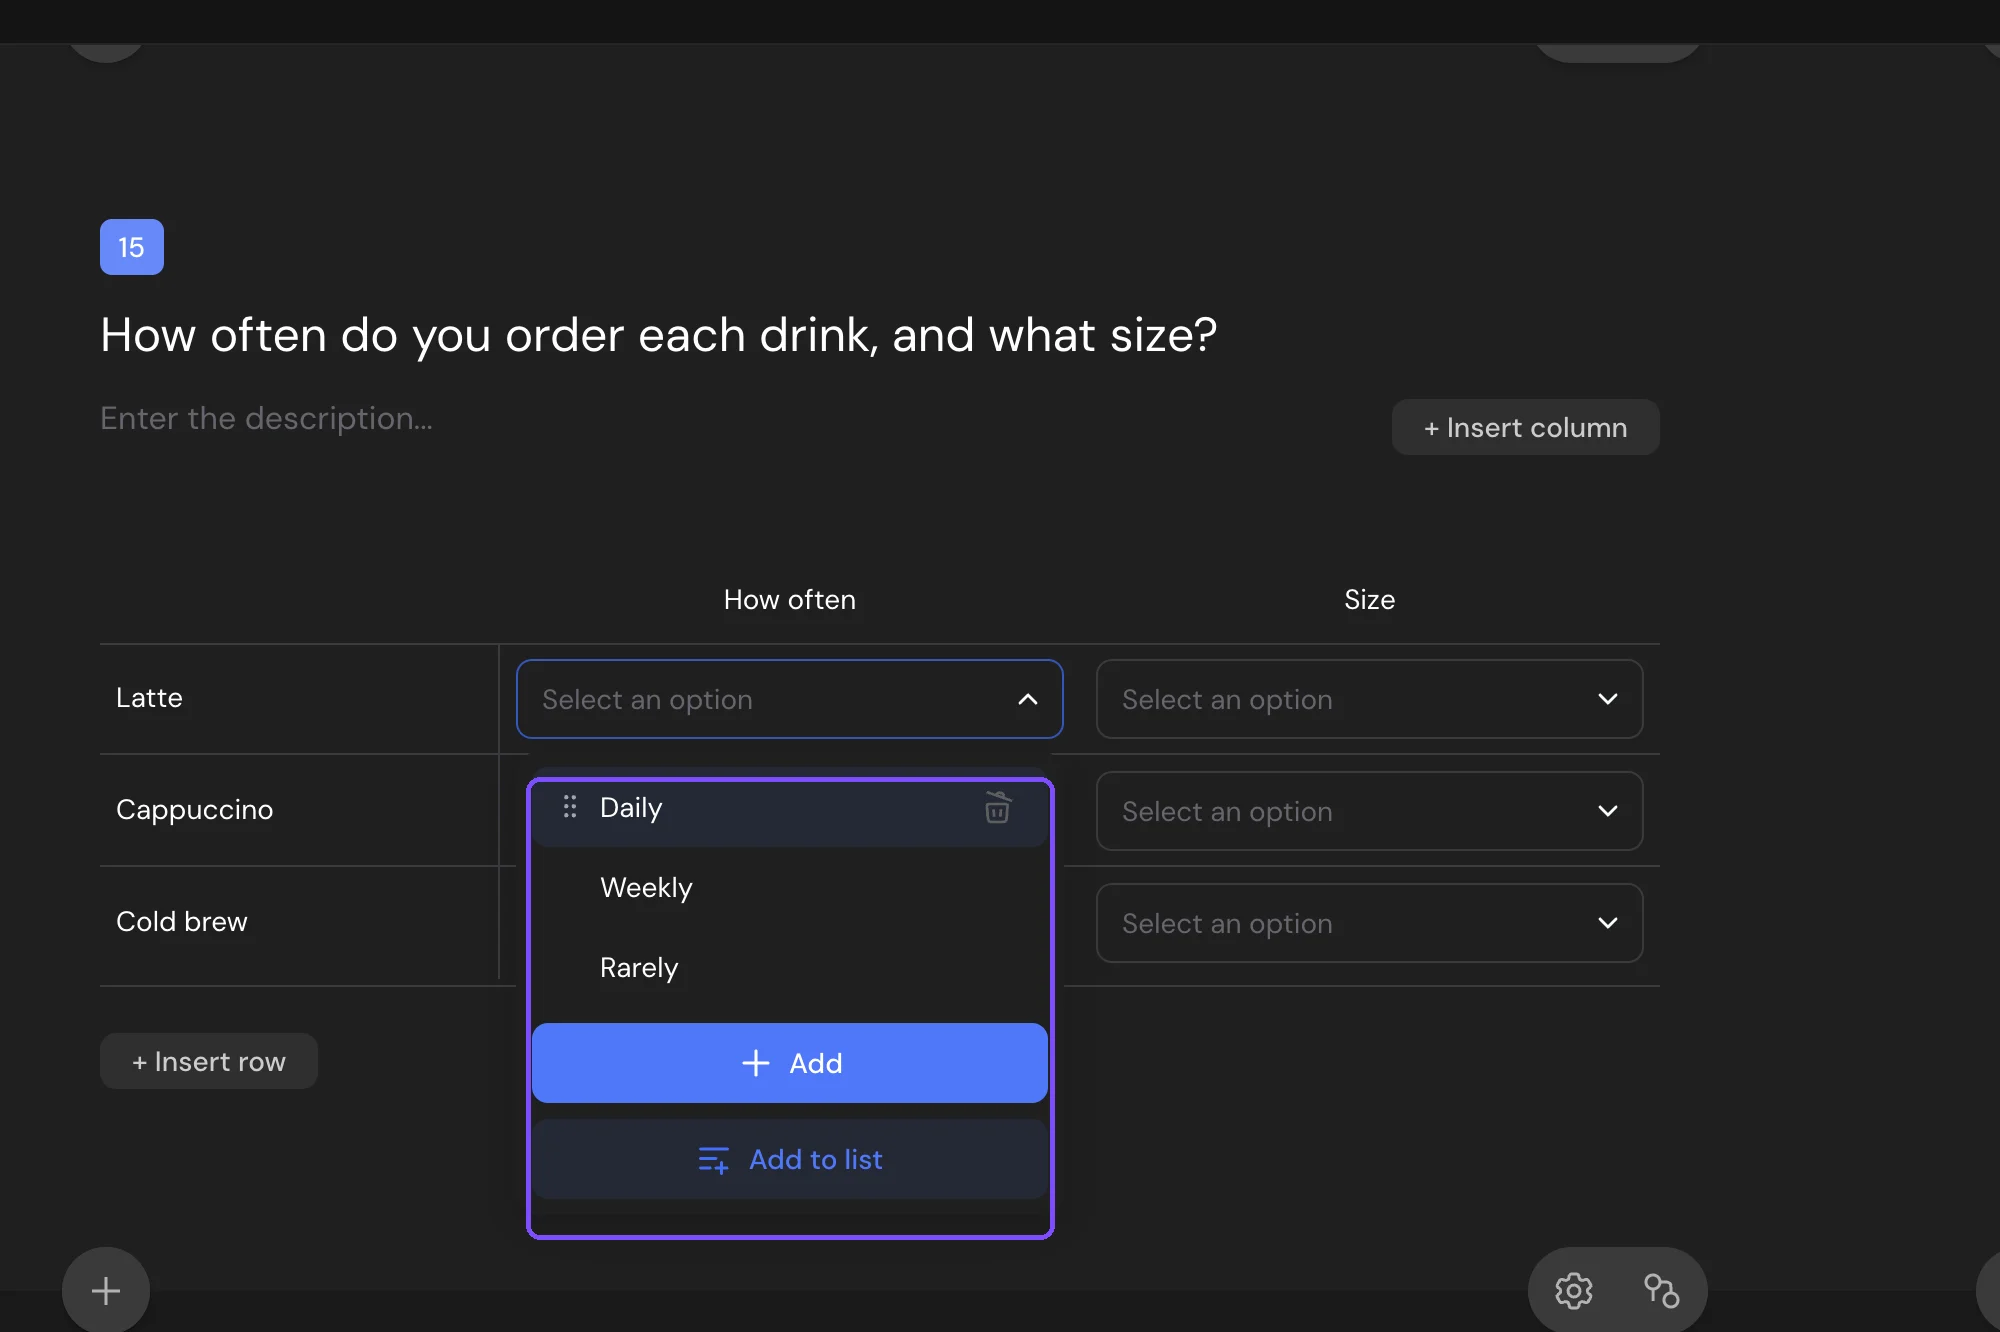Click the Latte row label

point(149,697)
